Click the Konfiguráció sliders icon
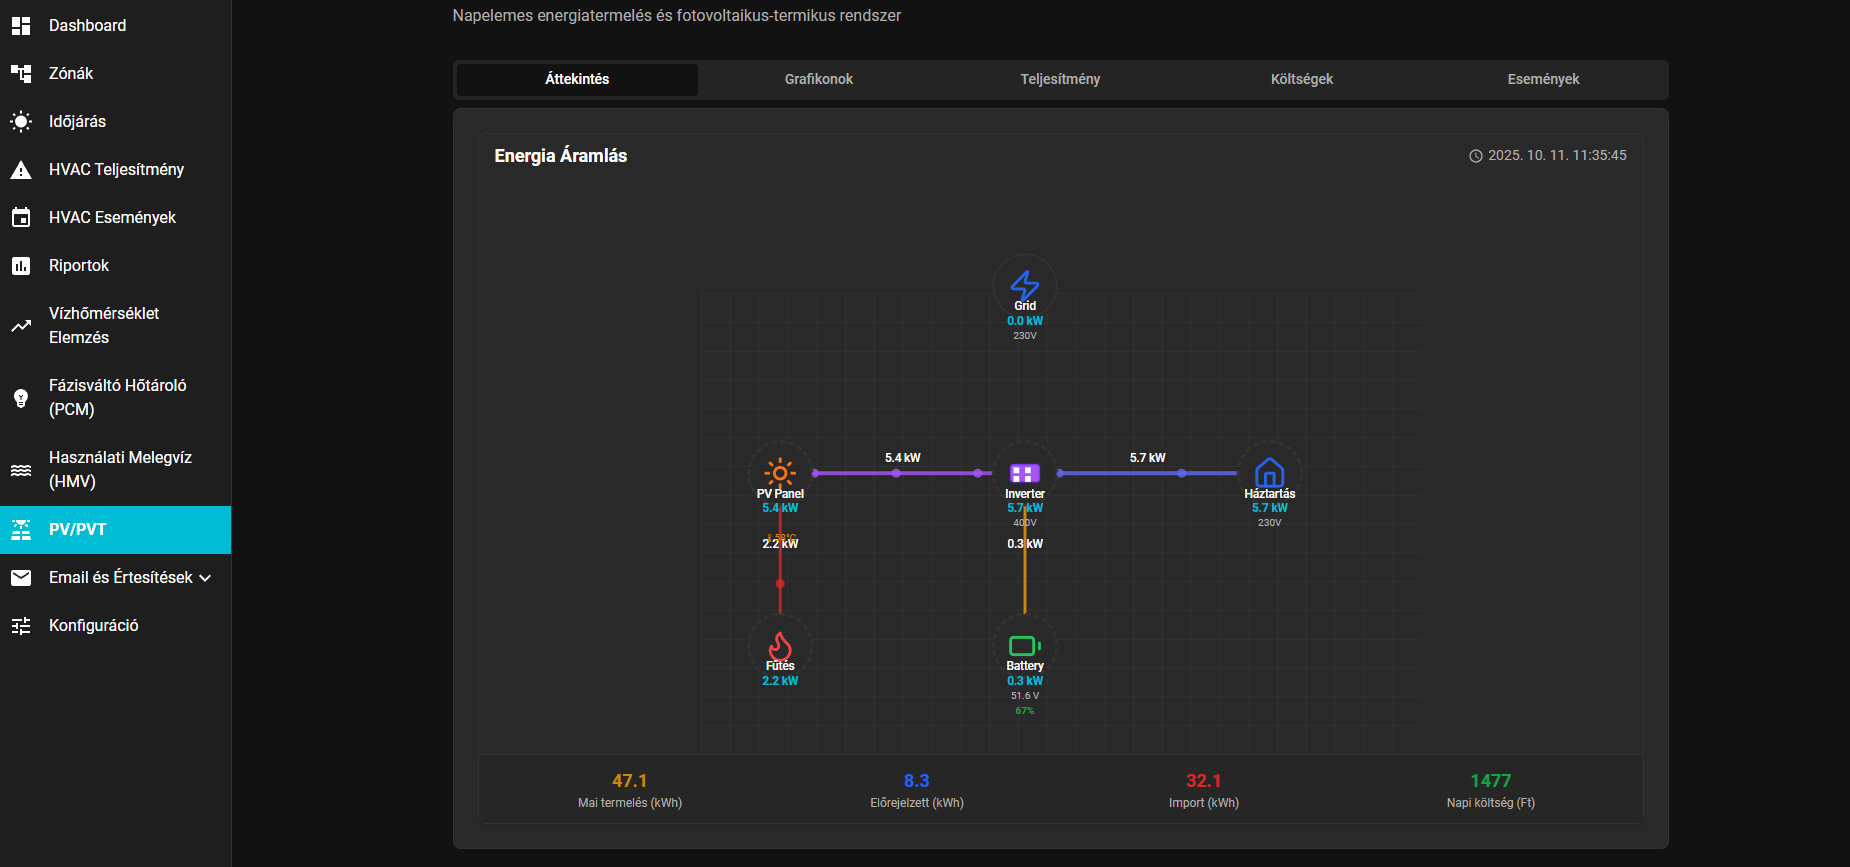Image resolution: width=1850 pixels, height=867 pixels. click(x=21, y=626)
